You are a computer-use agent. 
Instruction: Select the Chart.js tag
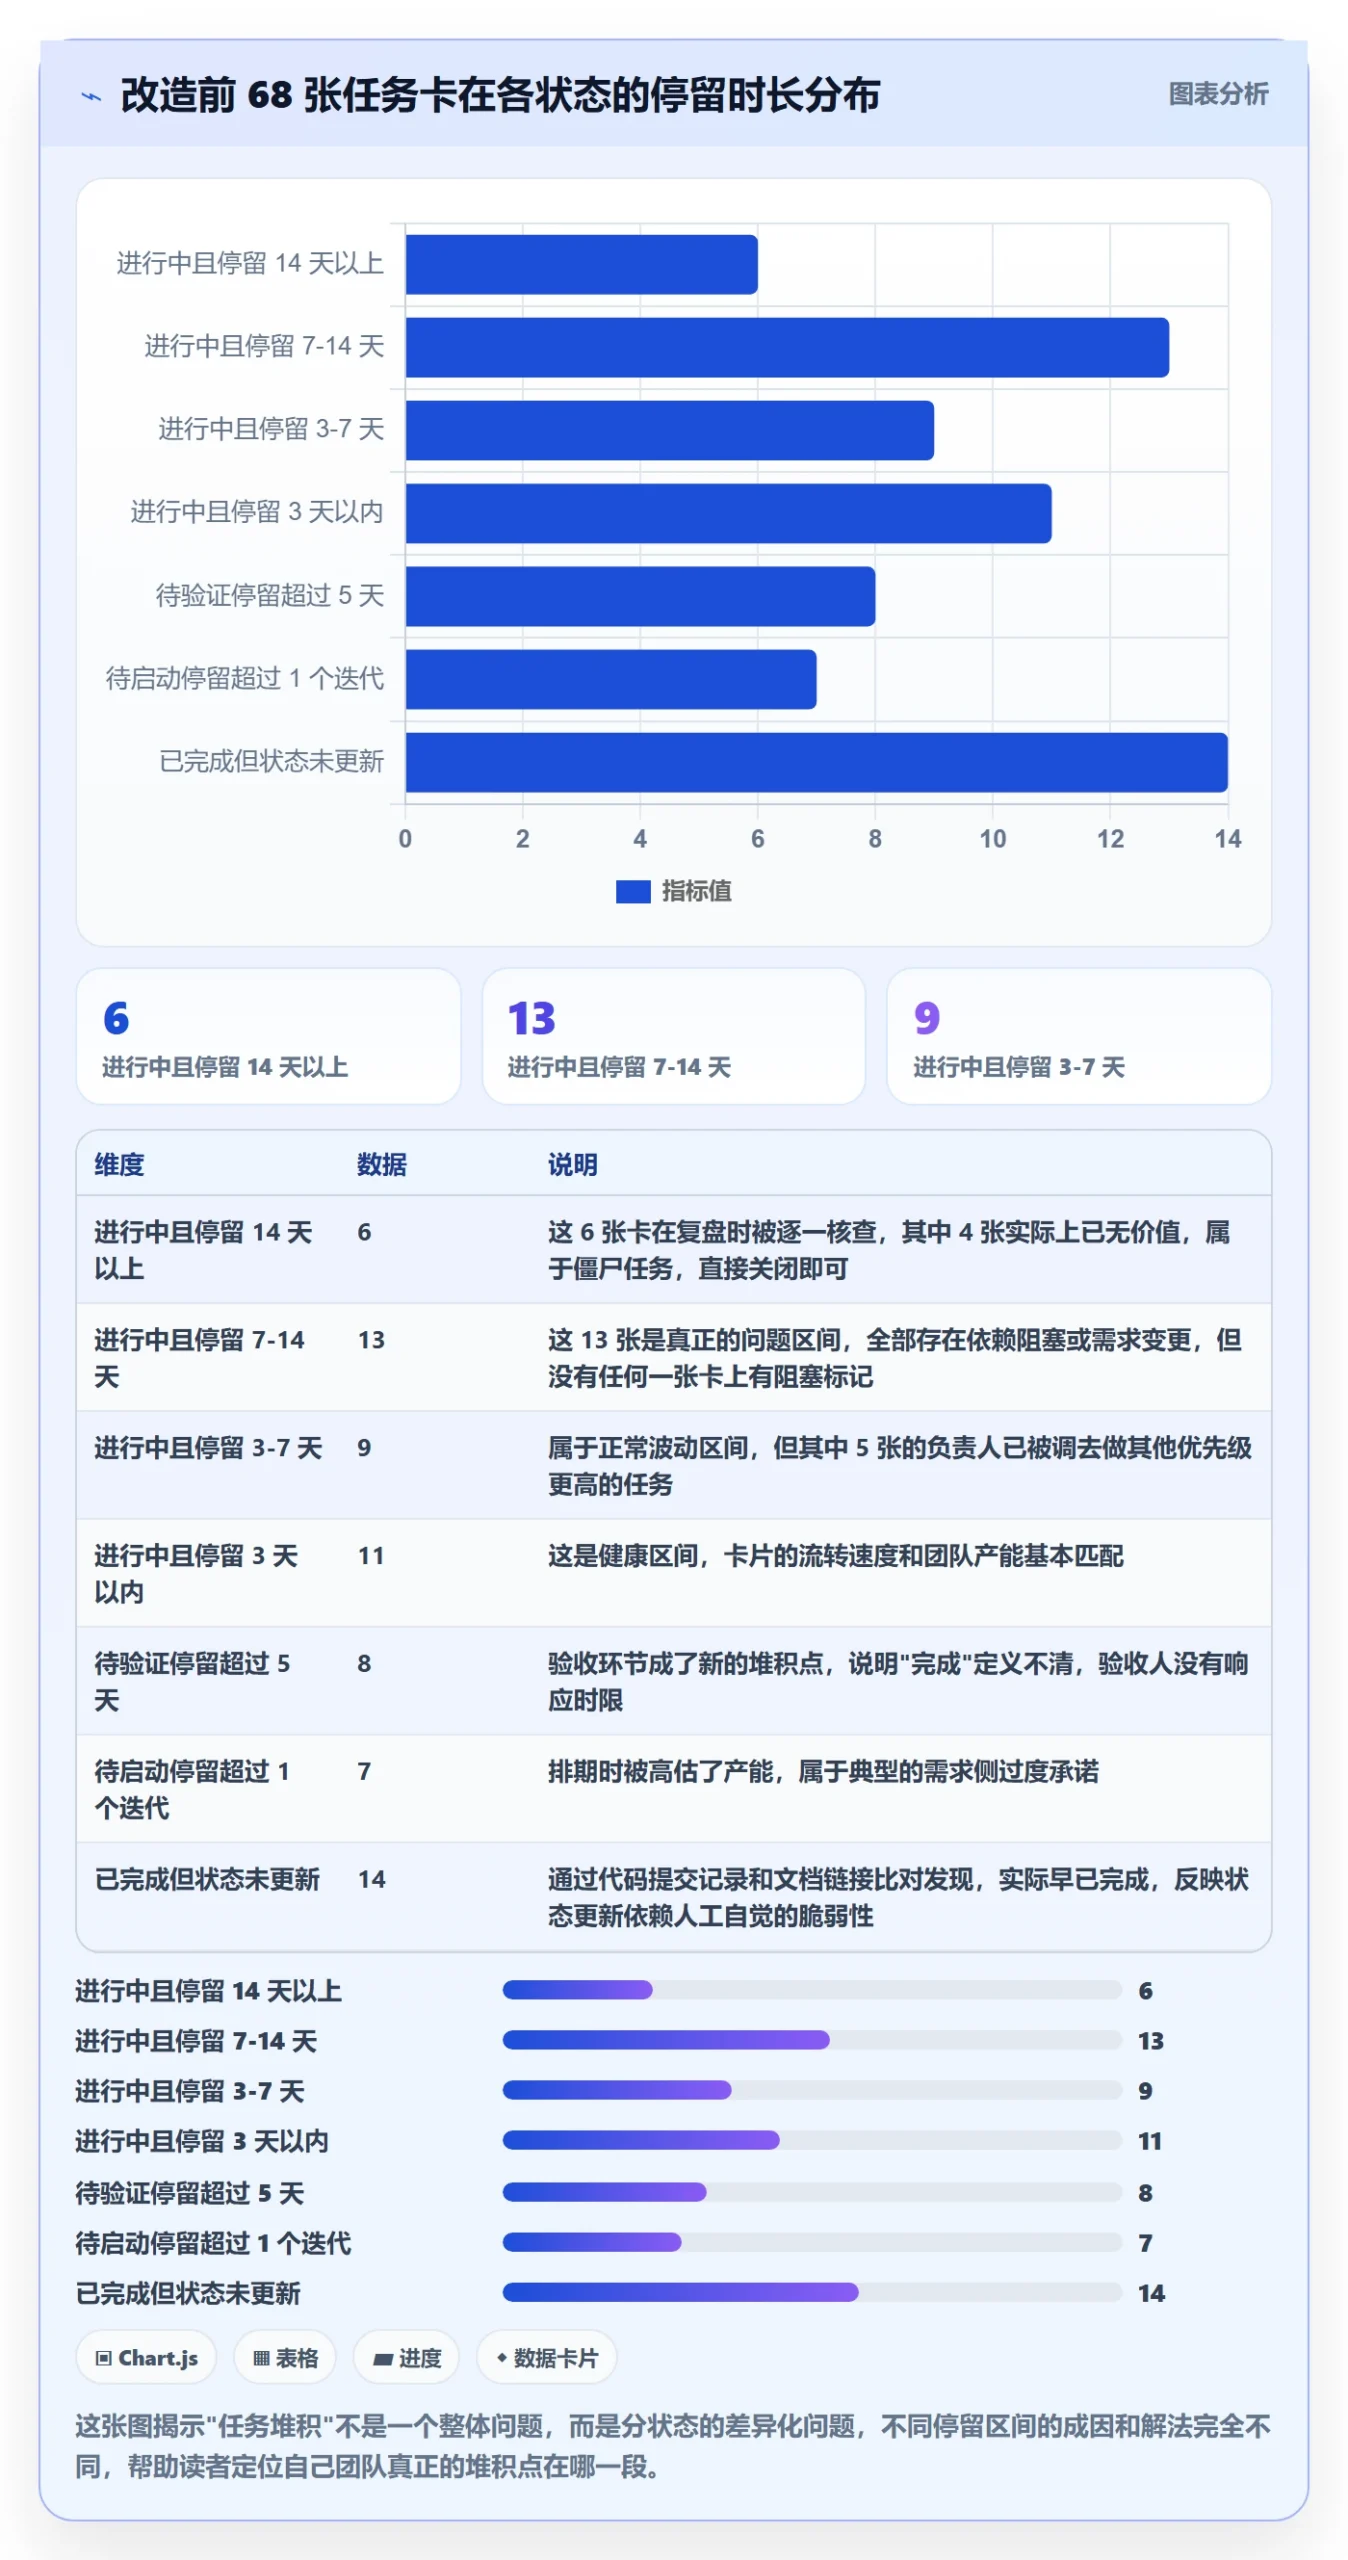147,2358
